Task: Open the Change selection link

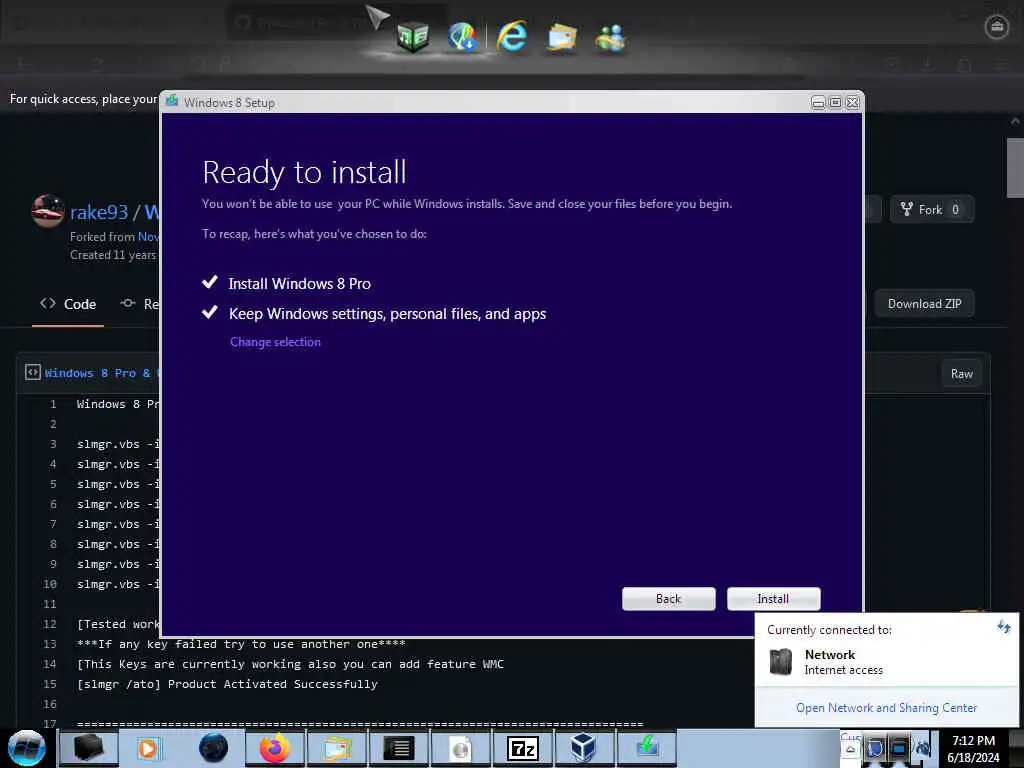Action: pos(275,342)
